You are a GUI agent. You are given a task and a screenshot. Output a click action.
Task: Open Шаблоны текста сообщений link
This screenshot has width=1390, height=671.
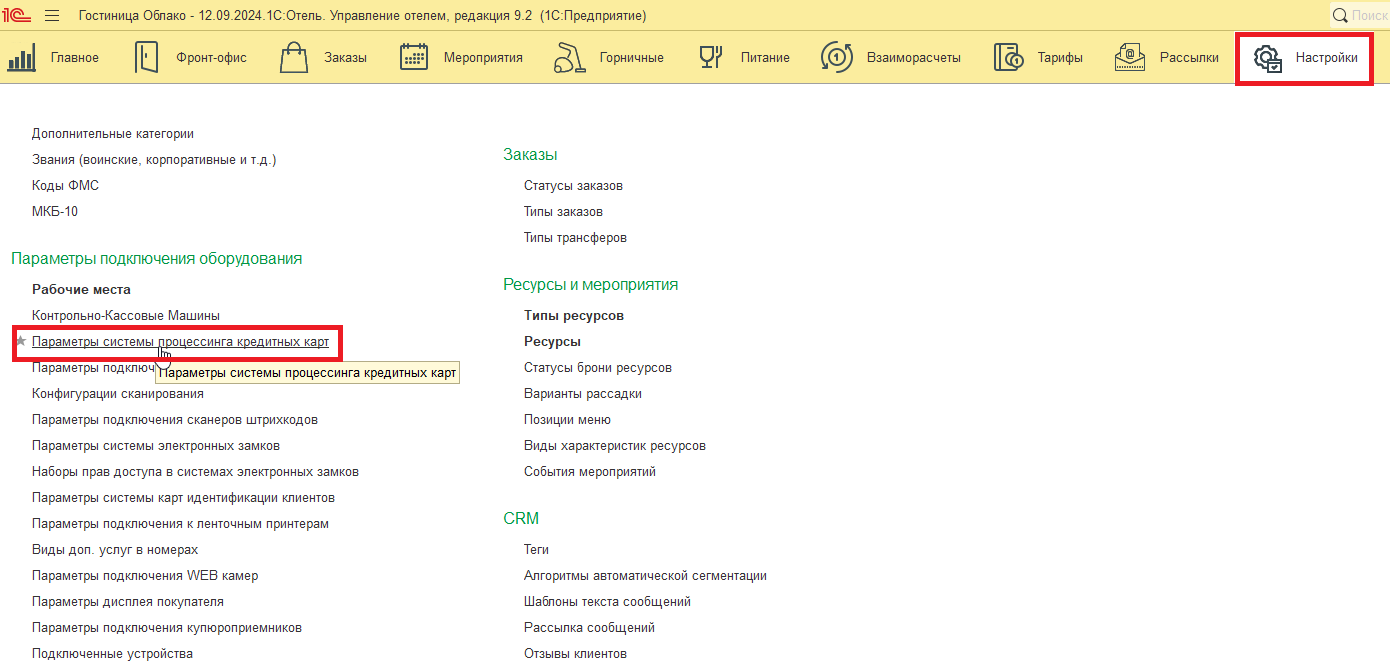pos(607,601)
